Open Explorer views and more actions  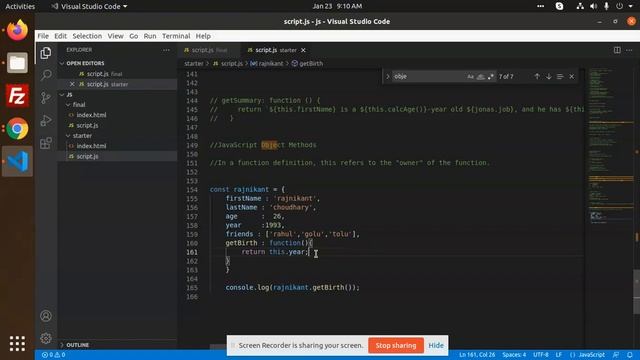[x=166, y=50]
